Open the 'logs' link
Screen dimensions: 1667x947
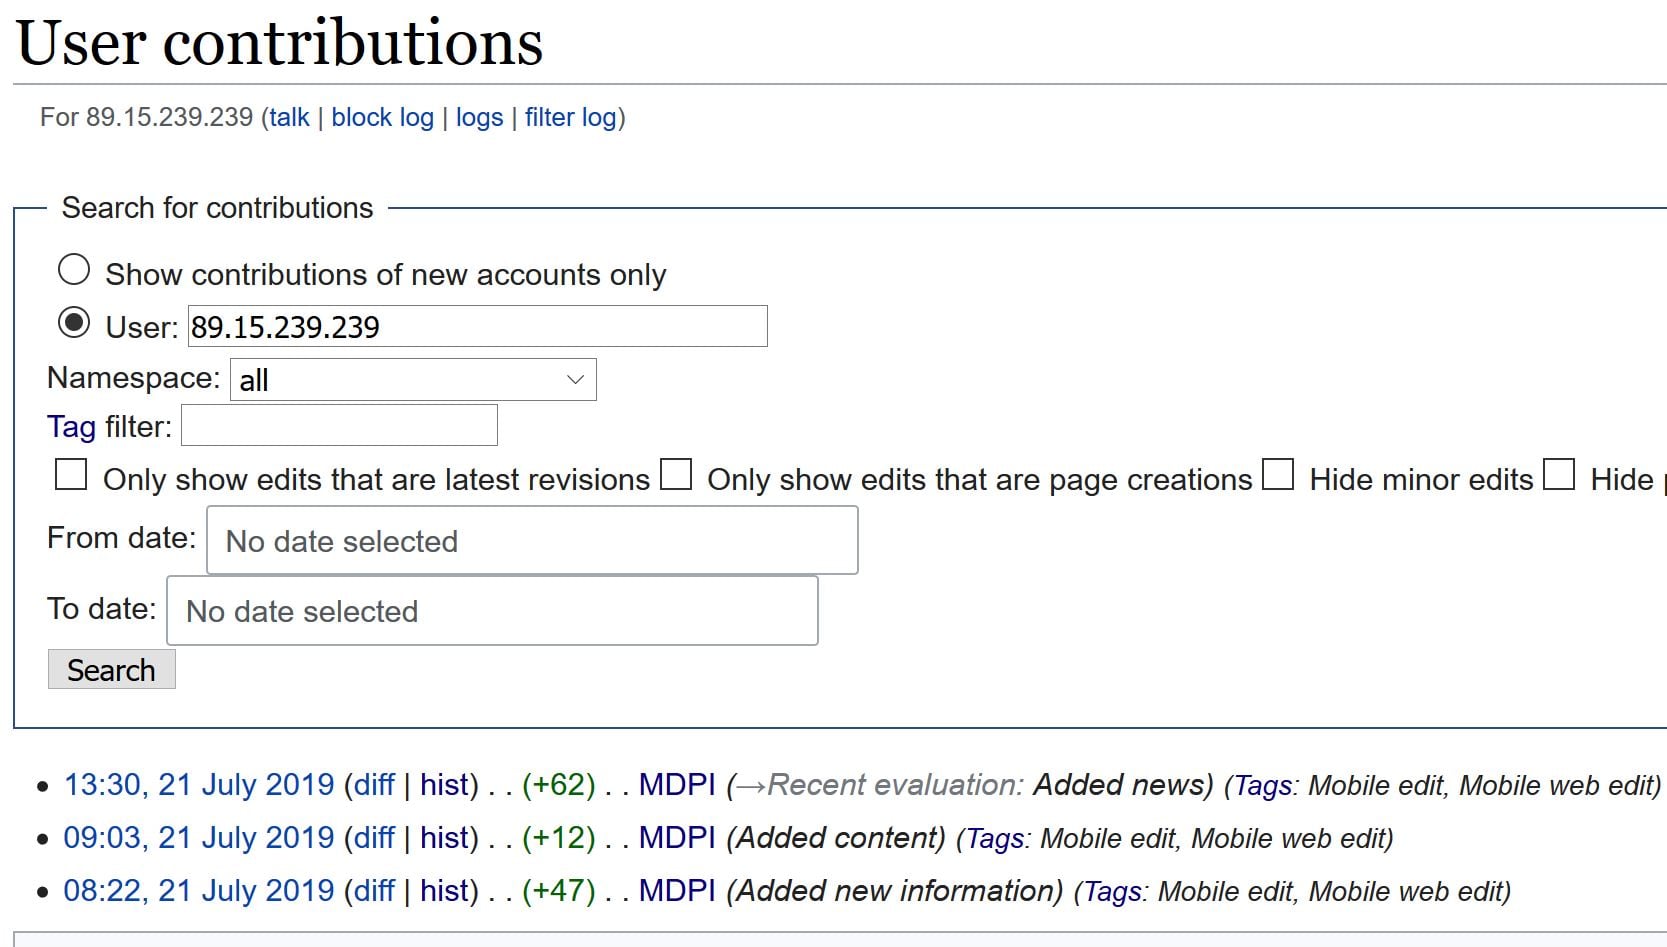click(x=479, y=118)
